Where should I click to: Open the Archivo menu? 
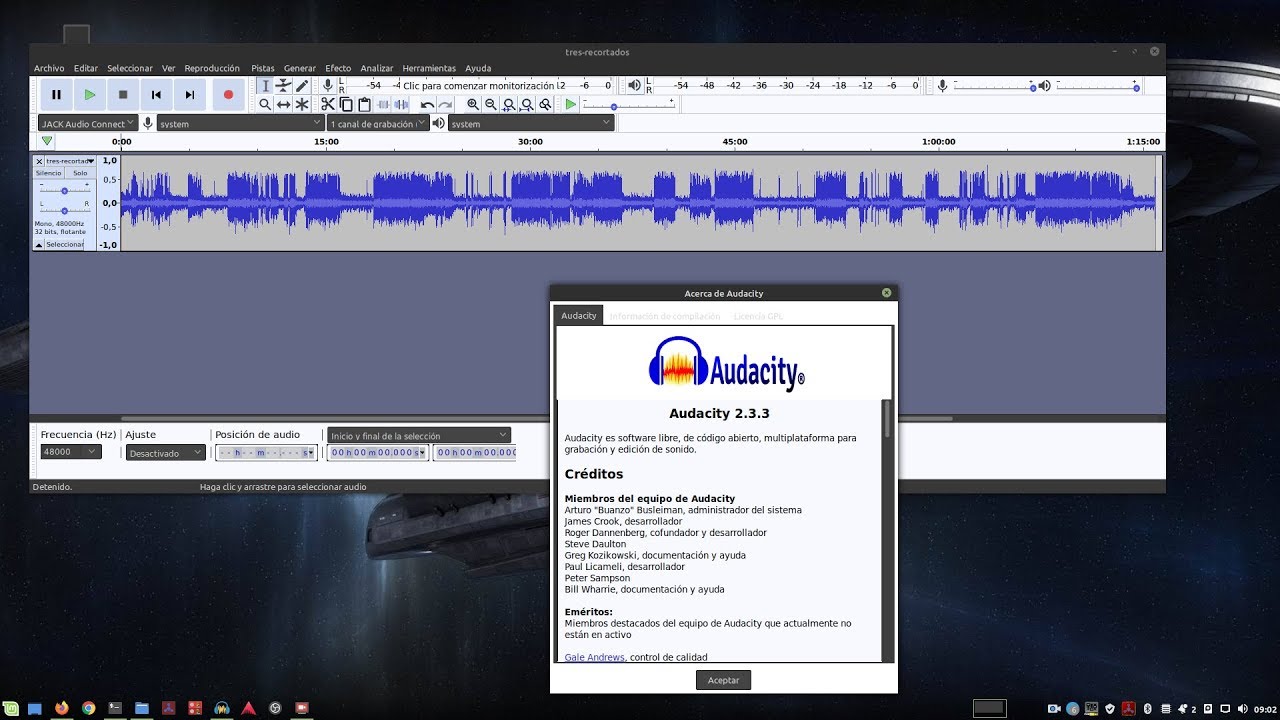[x=49, y=68]
